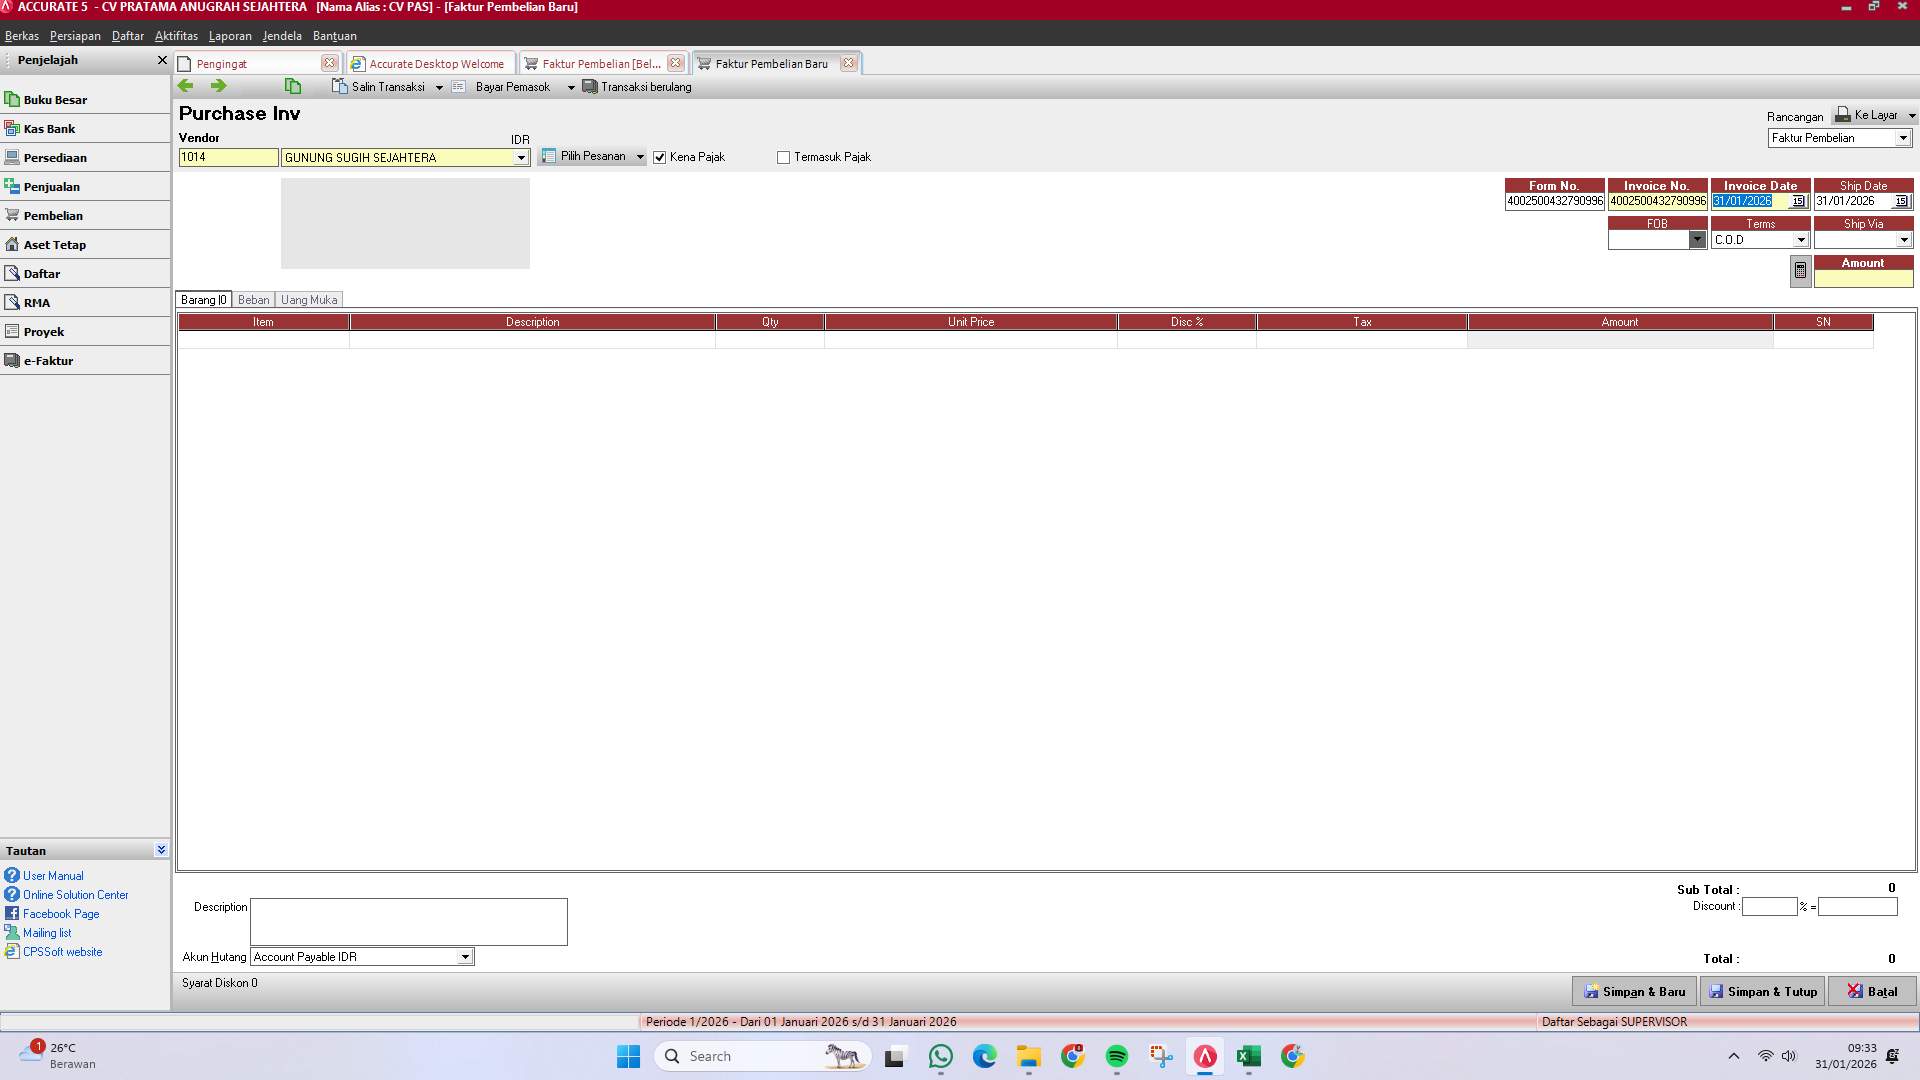Viewport: 1920px width, 1080px height.
Task: Open the Ship Via dropdown
Action: tap(1904, 238)
